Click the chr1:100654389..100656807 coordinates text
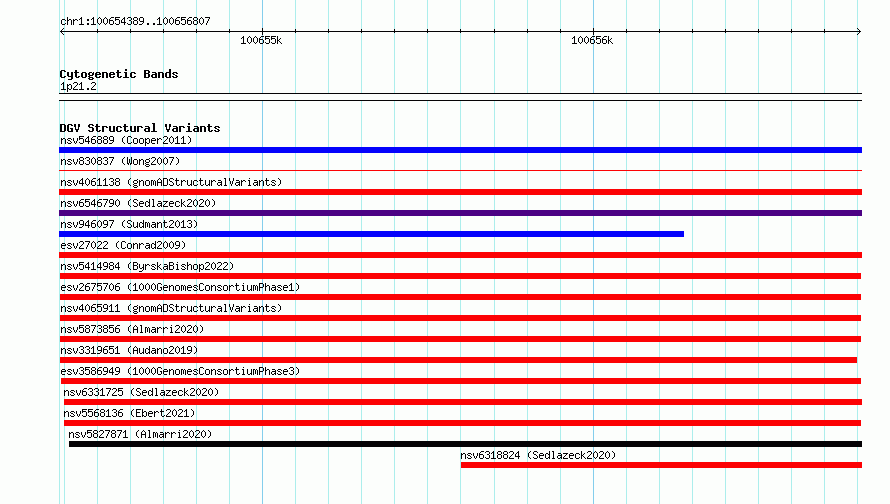890x504 pixels. pyautogui.click(x=135, y=21)
